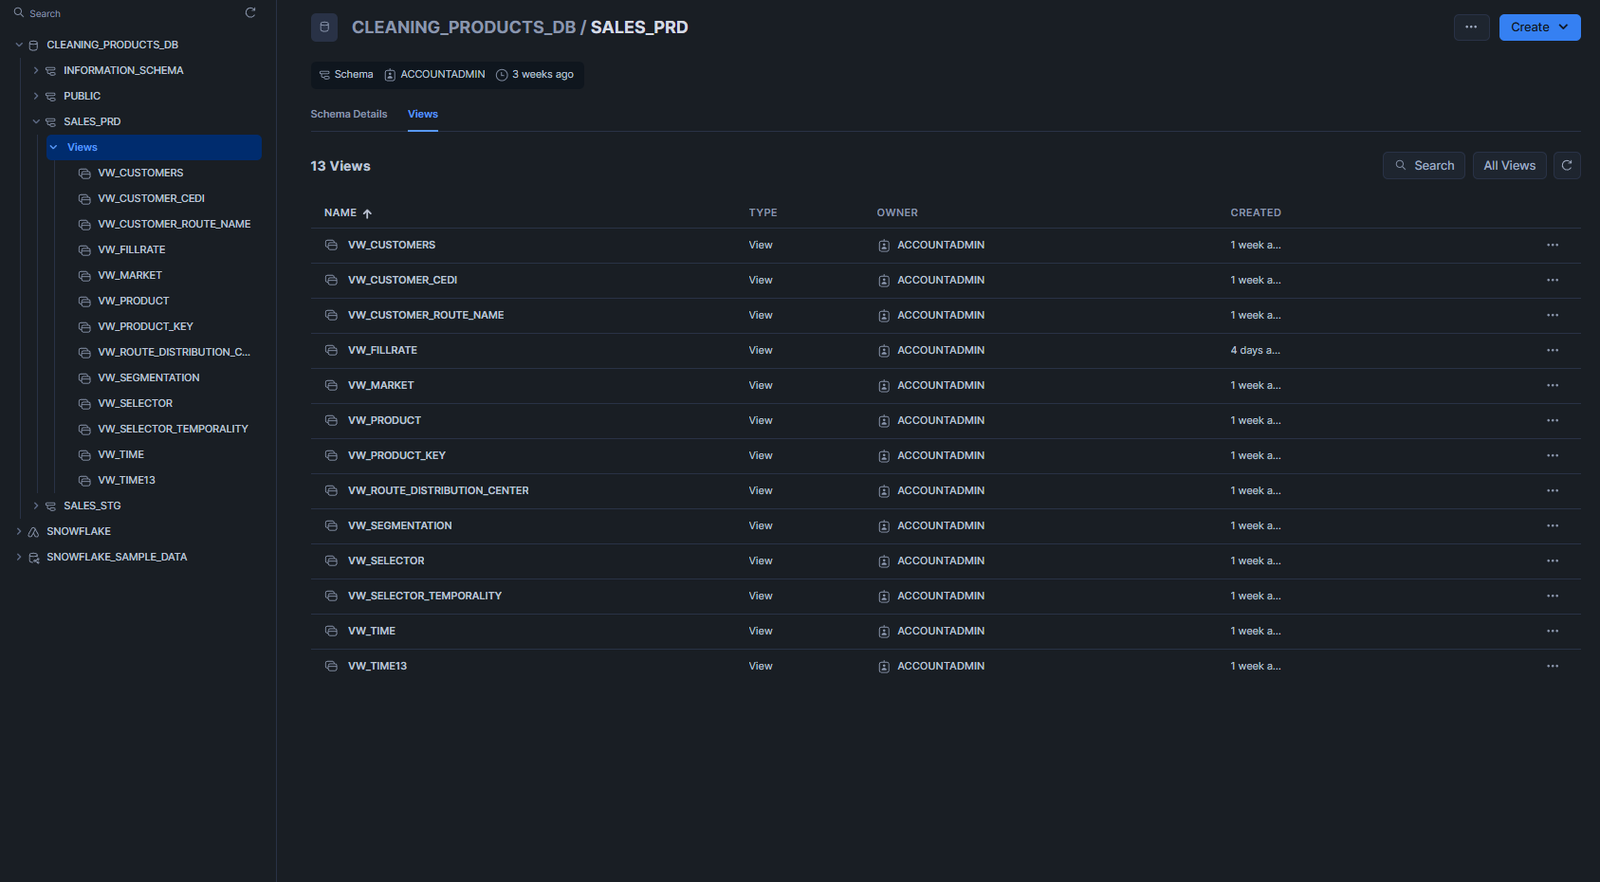Switch to the Schema Details tab
Image resolution: width=1600 pixels, height=882 pixels.
[348, 114]
